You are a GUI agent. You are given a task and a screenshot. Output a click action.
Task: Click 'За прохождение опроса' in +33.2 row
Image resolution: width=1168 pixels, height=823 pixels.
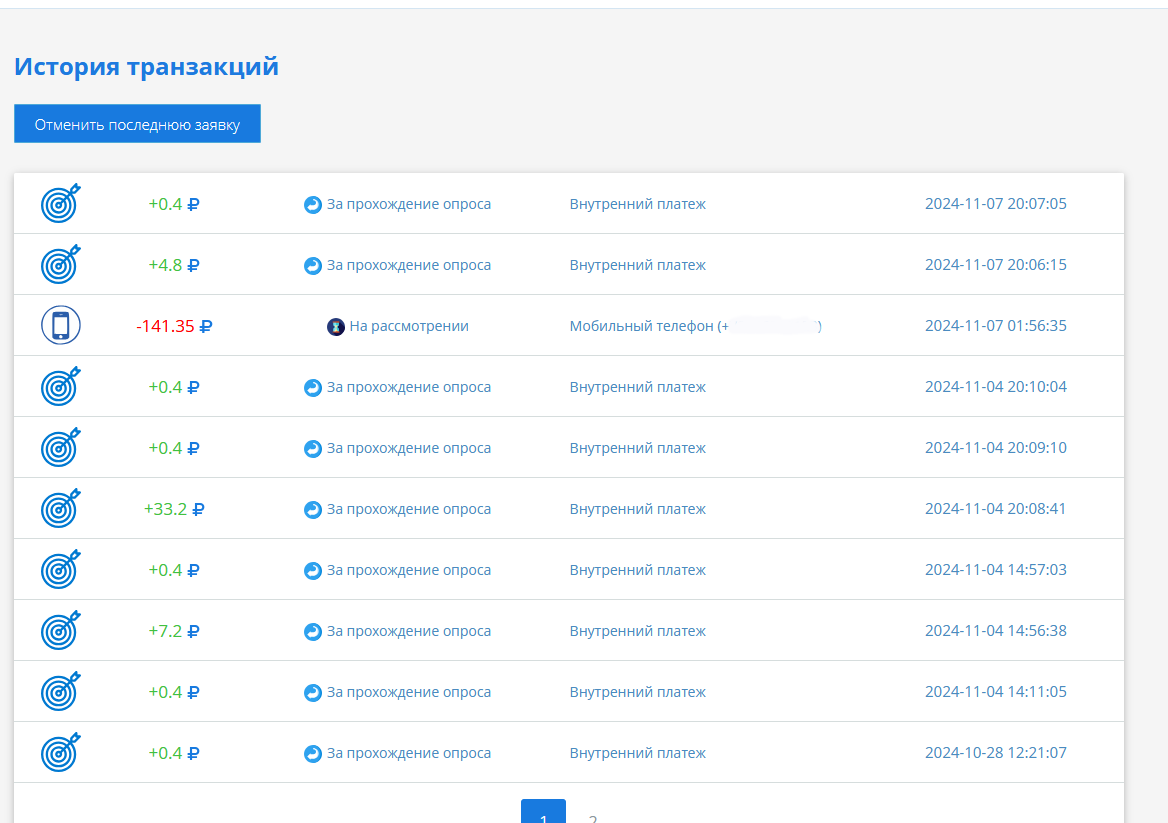coord(409,509)
